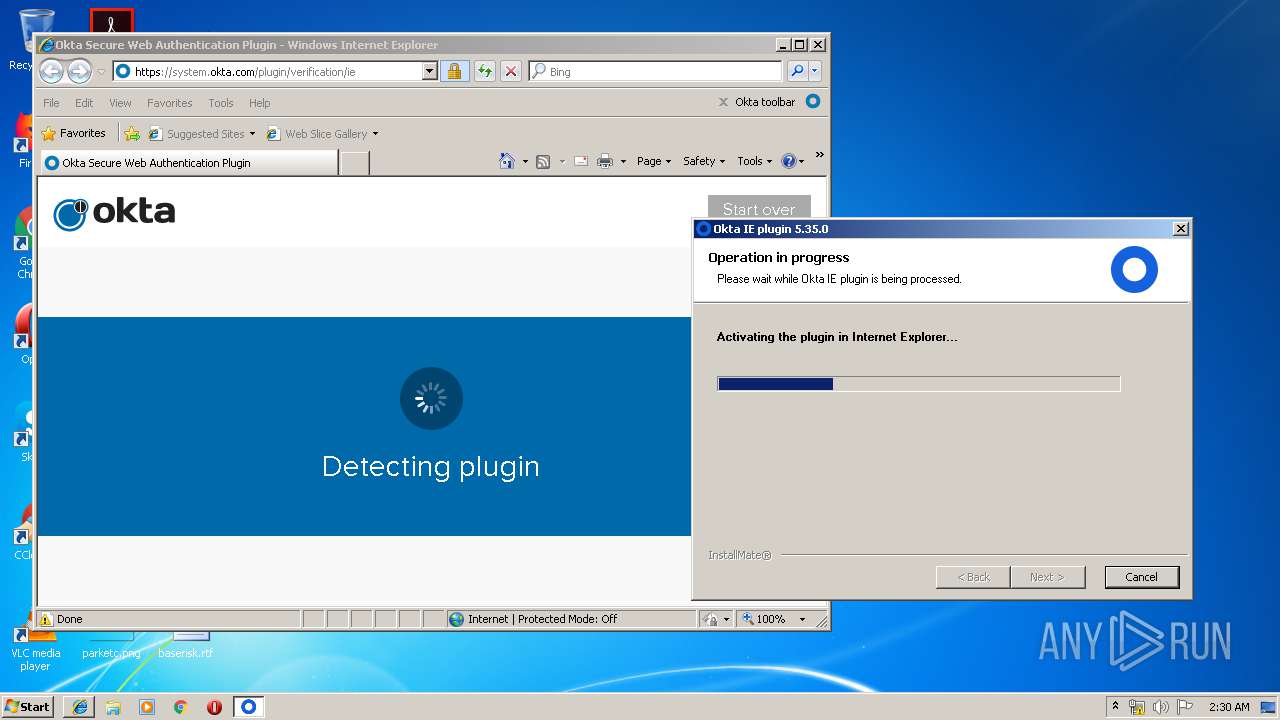Click the volume speaker tray icon

tap(1161, 707)
